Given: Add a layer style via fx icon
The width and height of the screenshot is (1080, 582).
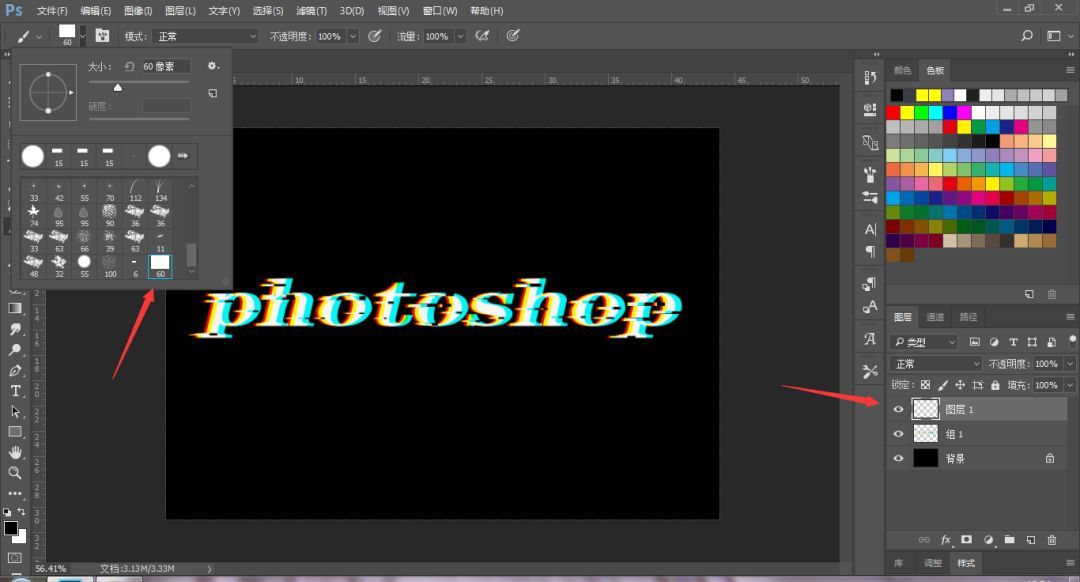Looking at the screenshot, I should [x=946, y=540].
